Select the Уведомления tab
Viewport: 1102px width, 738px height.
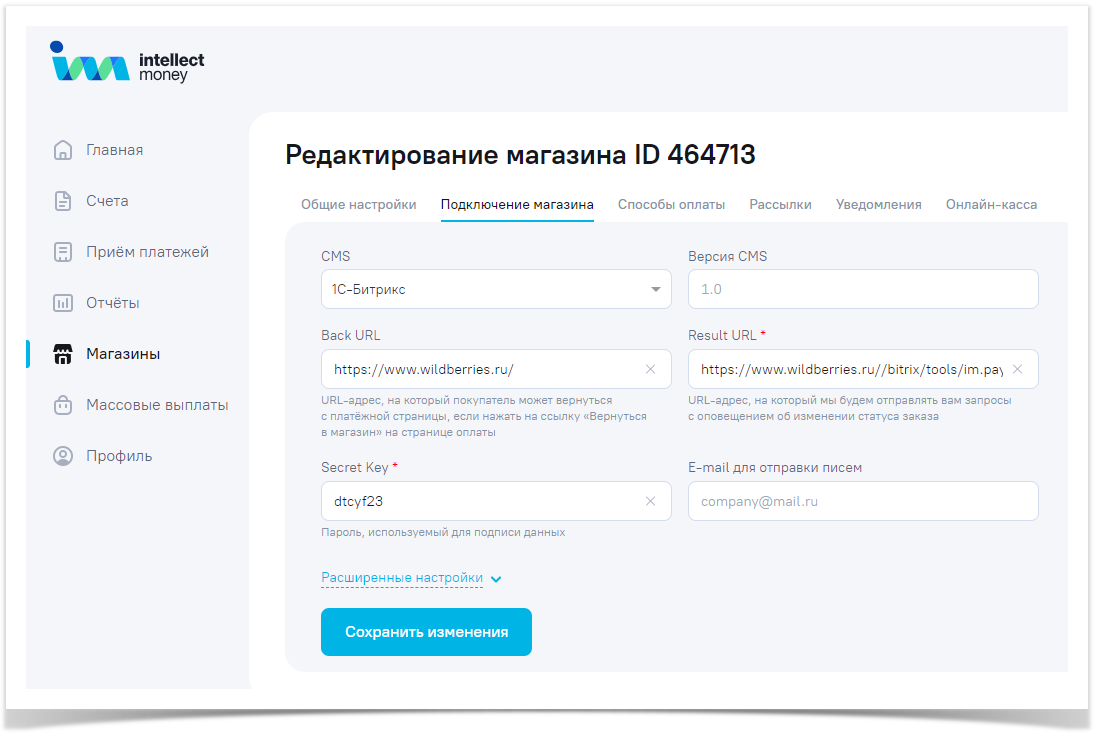[878, 204]
